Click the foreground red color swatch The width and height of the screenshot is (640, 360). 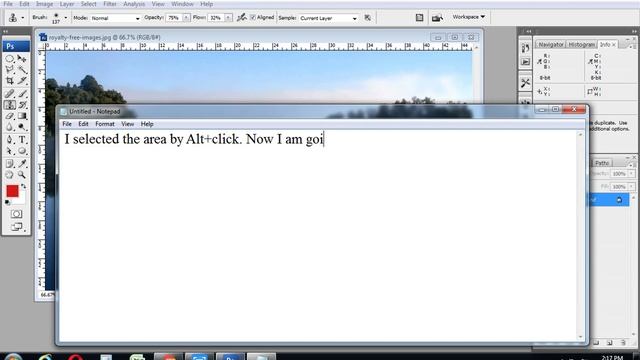coord(12,191)
